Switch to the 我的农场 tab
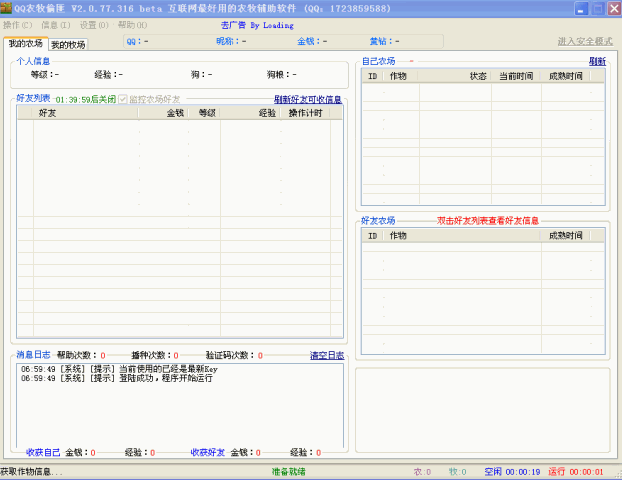 (26, 43)
